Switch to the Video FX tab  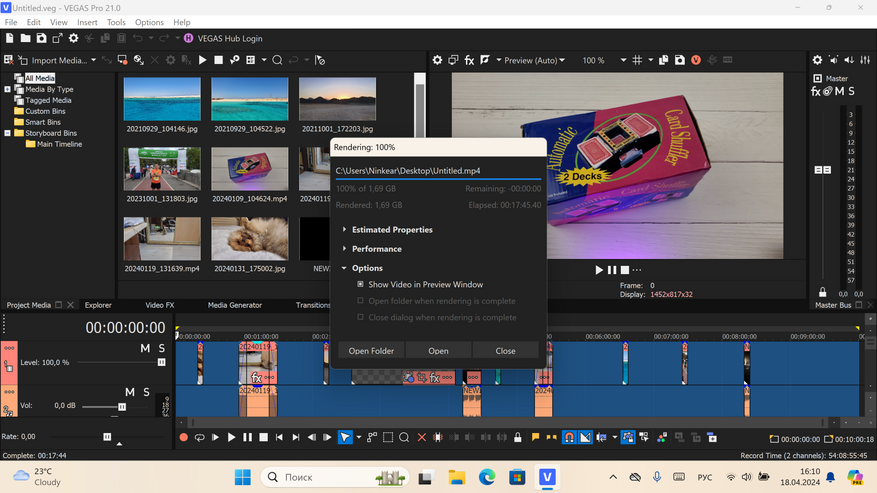(x=159, y=305)
